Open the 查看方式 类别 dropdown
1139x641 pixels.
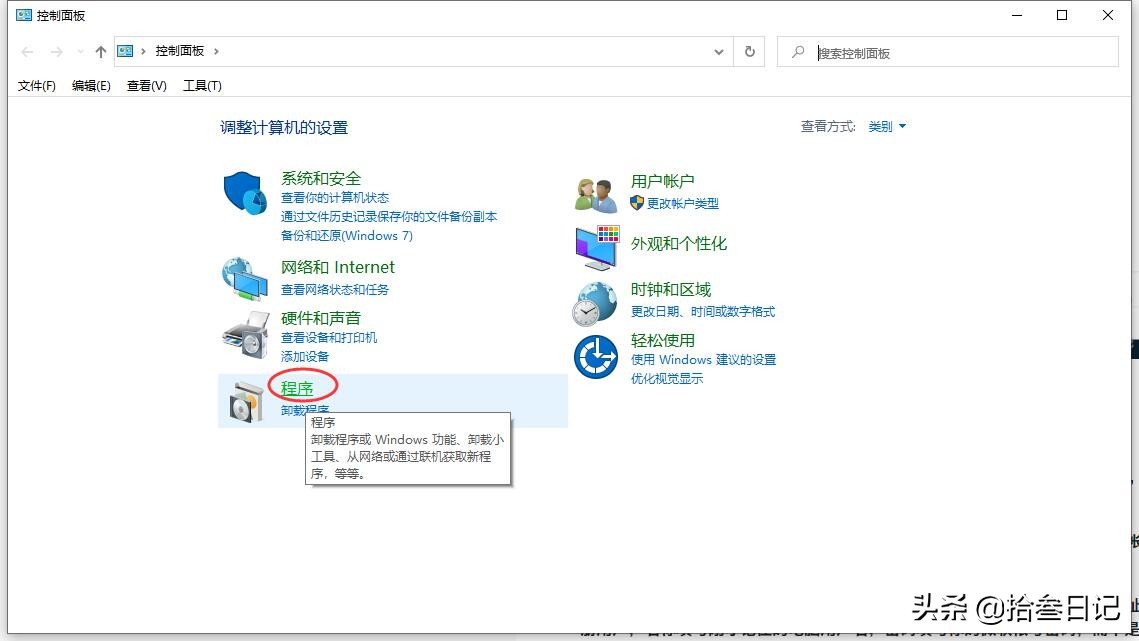coord(888,126)
